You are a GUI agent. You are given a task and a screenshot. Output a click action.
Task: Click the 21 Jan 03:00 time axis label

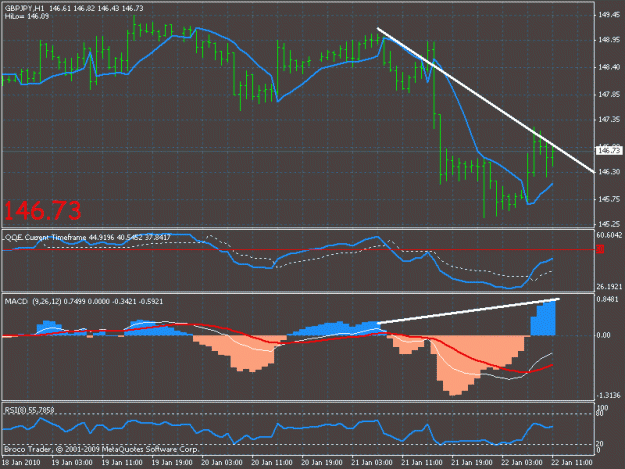click(x=372, y=463)
